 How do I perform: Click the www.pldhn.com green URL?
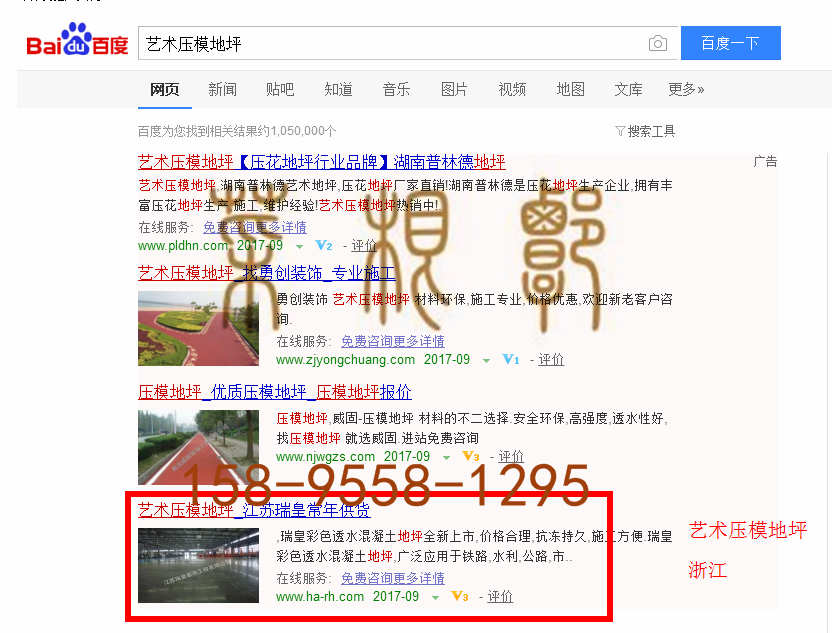[183, 246]
